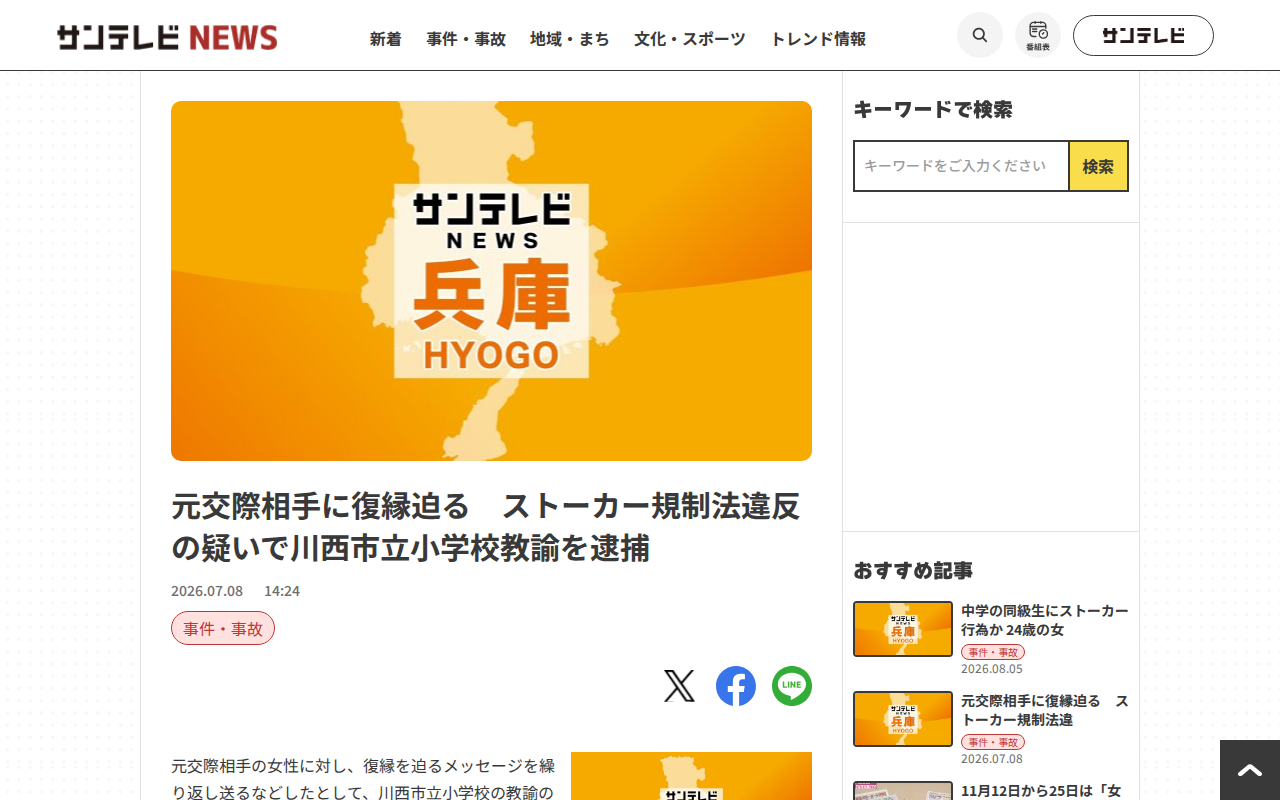Viewport: 1280px width, 800px height.
Task: Click the article headline 元交際相手に復縁迫る
Action: 486,527
